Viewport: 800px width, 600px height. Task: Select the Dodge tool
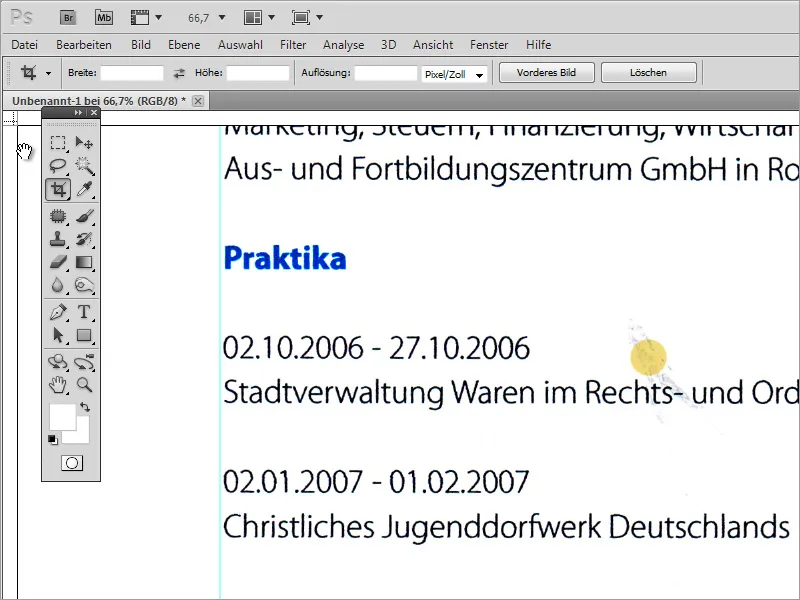click(x=84, y=285)
